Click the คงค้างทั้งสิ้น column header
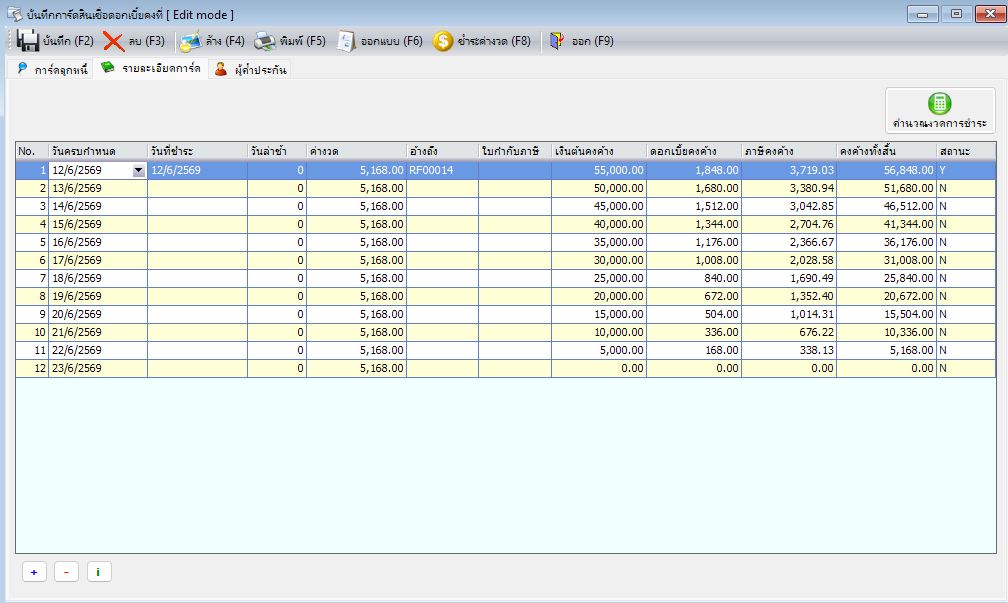 [x=886, y=152]
